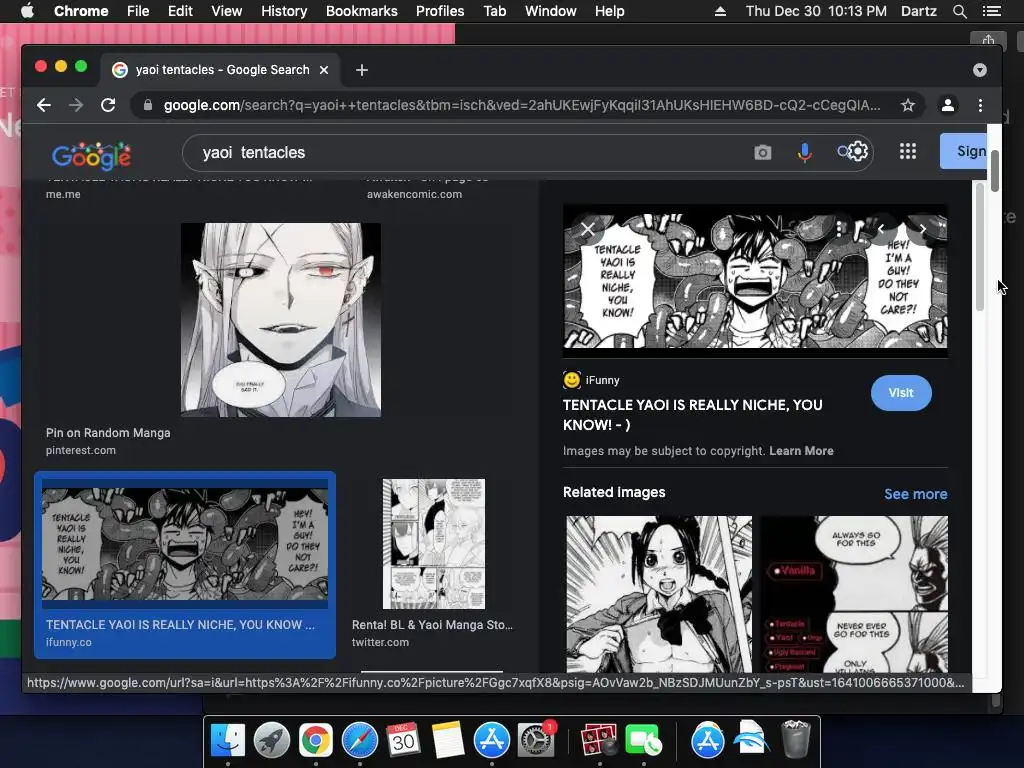Open Finder from the Dock
Image resolution: width=1024 pixels, height=768 pixels.
(x=228, y=740)
